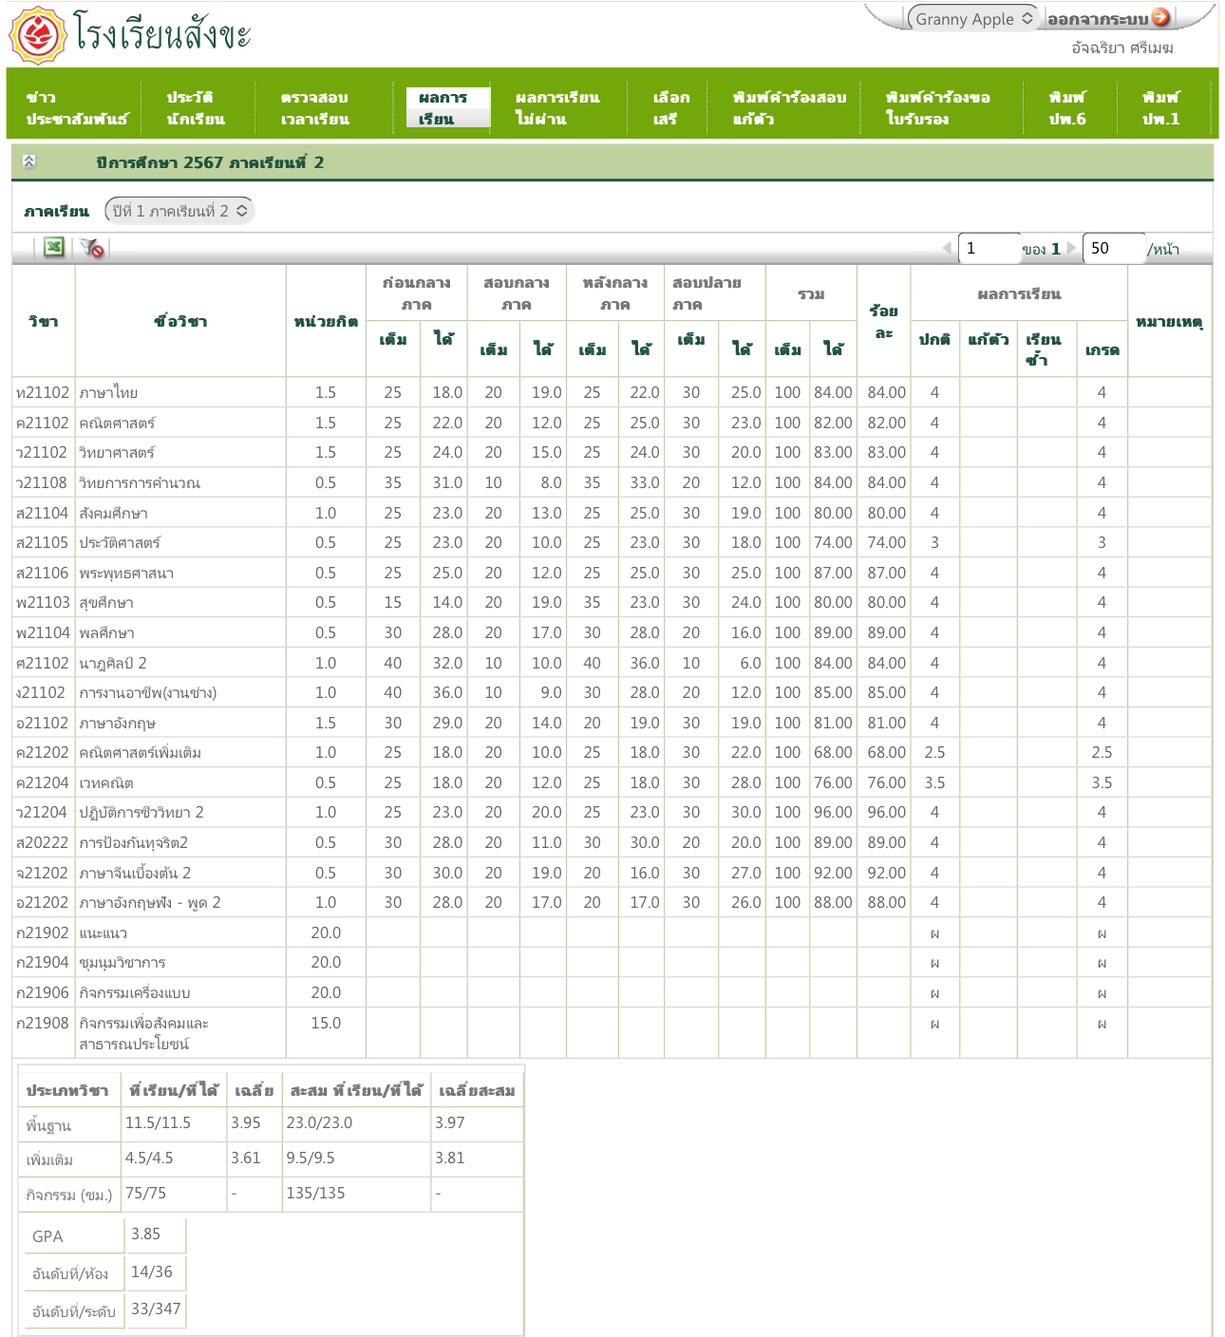Click the พื้นฐาน summary row label

click(x=48, y=1125)
